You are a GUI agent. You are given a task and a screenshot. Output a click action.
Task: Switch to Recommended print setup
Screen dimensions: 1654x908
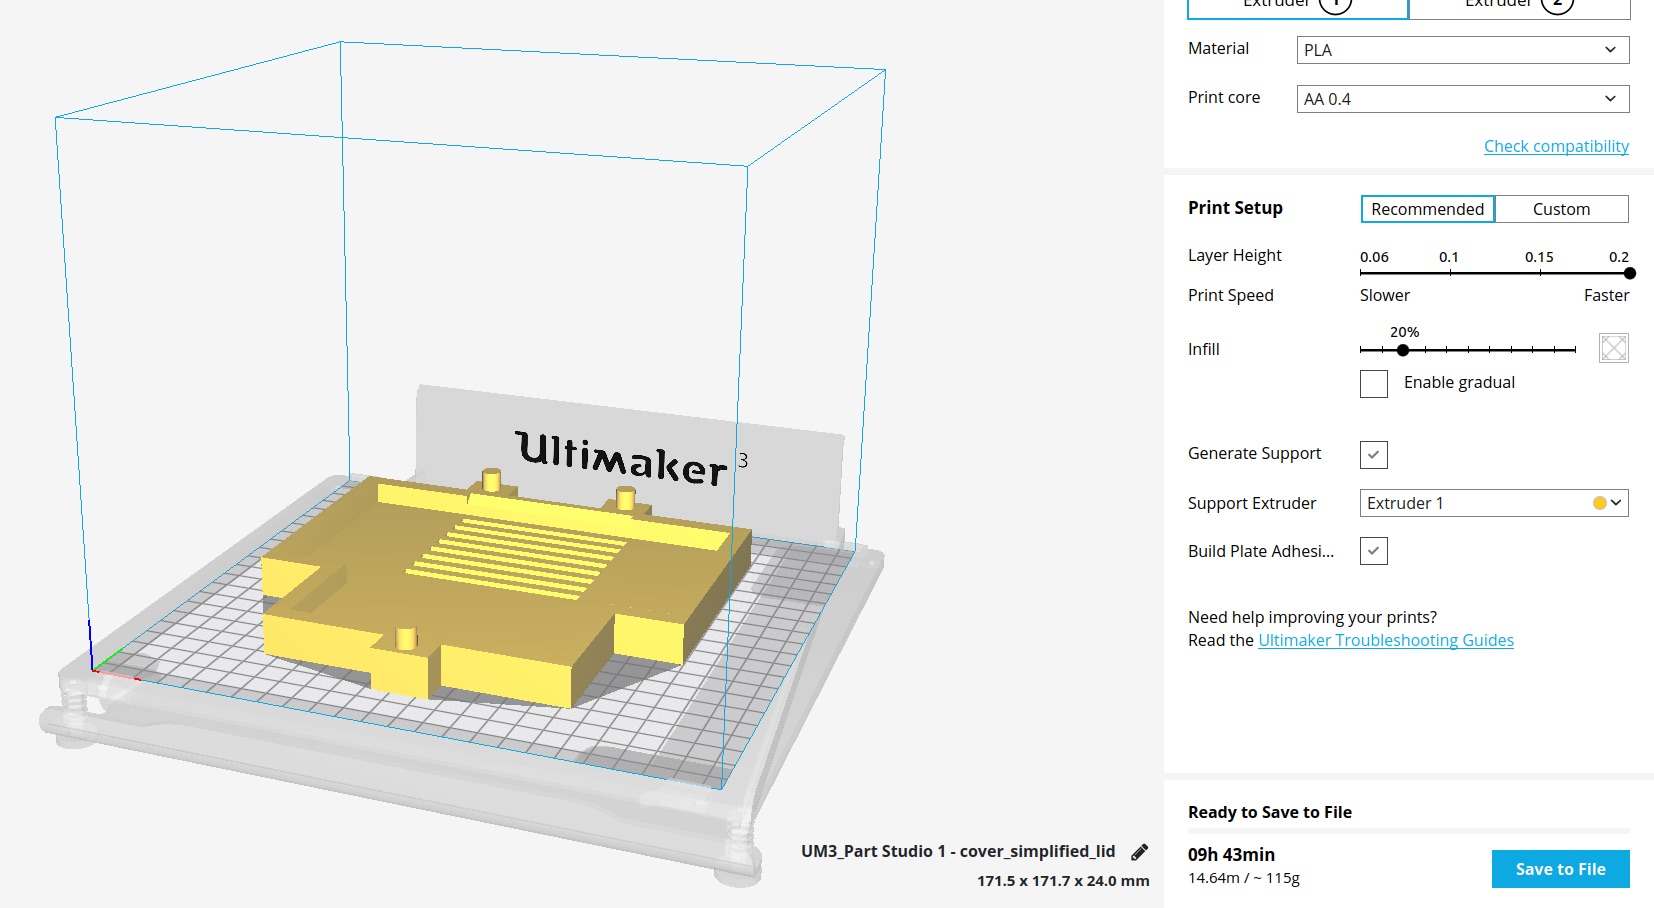(1427, 209)
